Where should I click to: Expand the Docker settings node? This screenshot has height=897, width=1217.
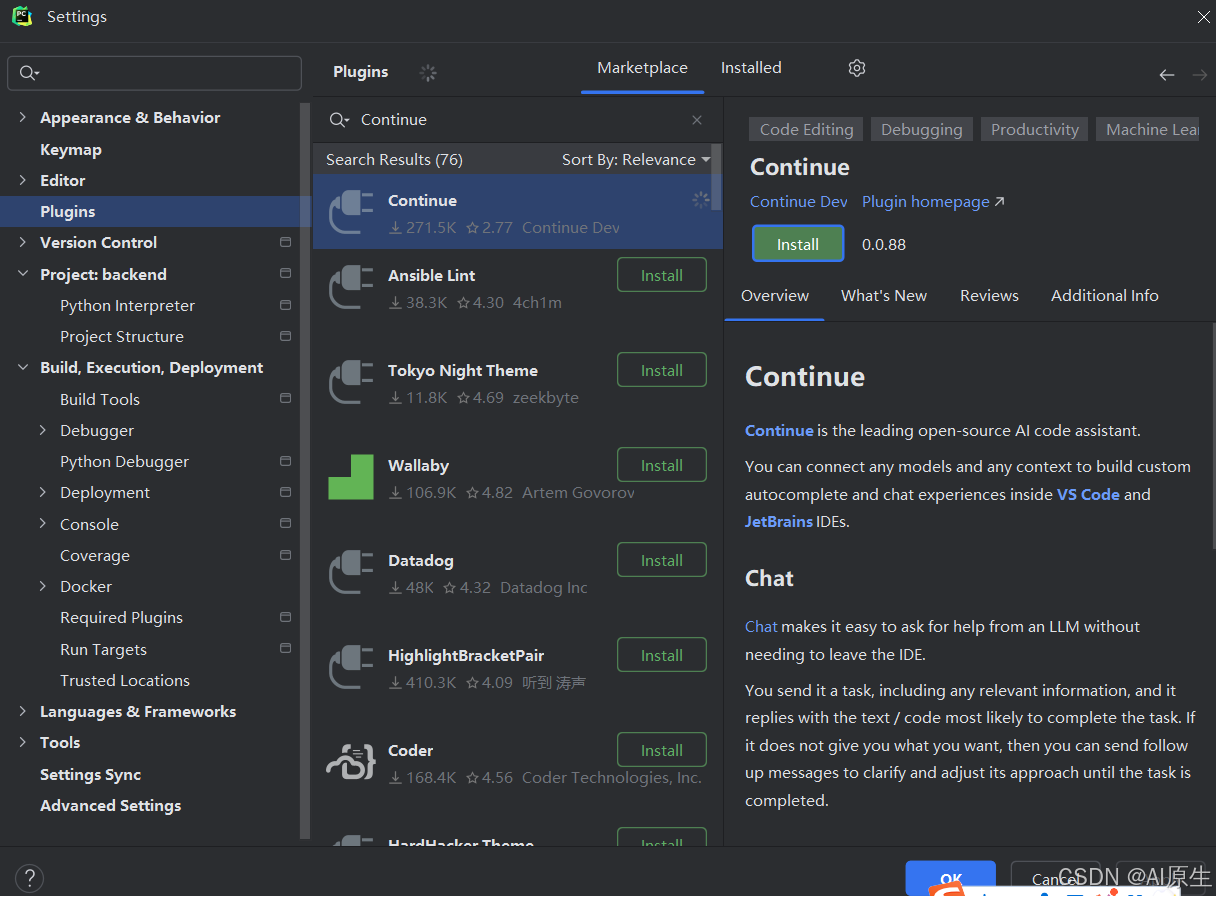43,586
